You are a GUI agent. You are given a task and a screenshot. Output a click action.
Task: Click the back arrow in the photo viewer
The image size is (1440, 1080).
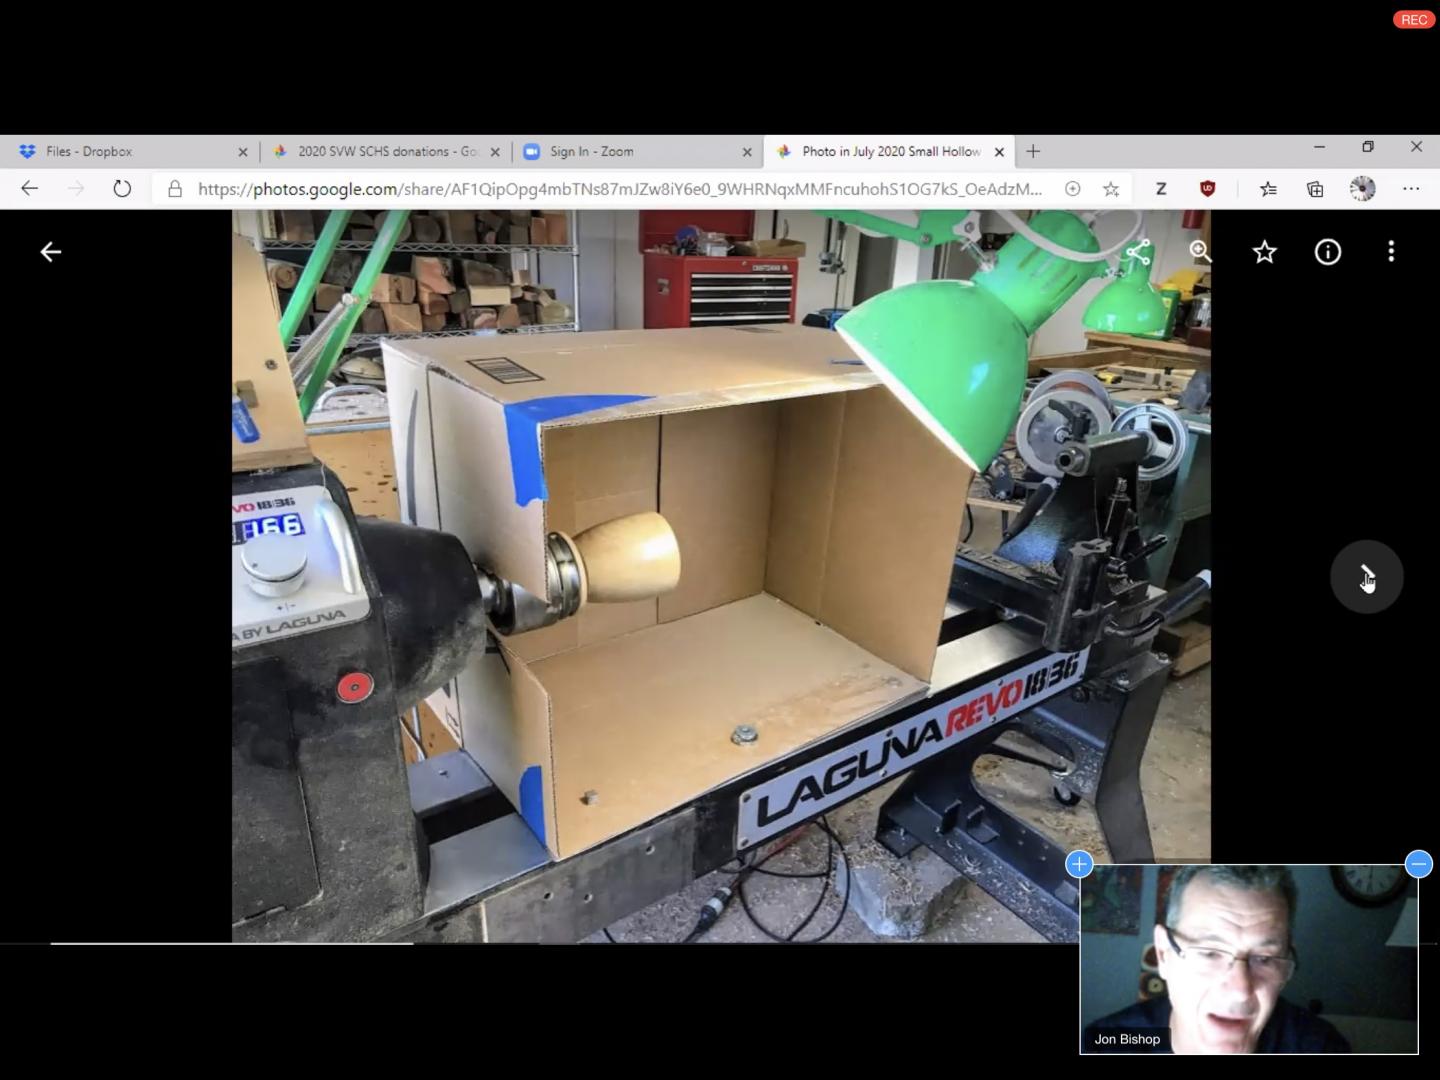pos(50,252)
